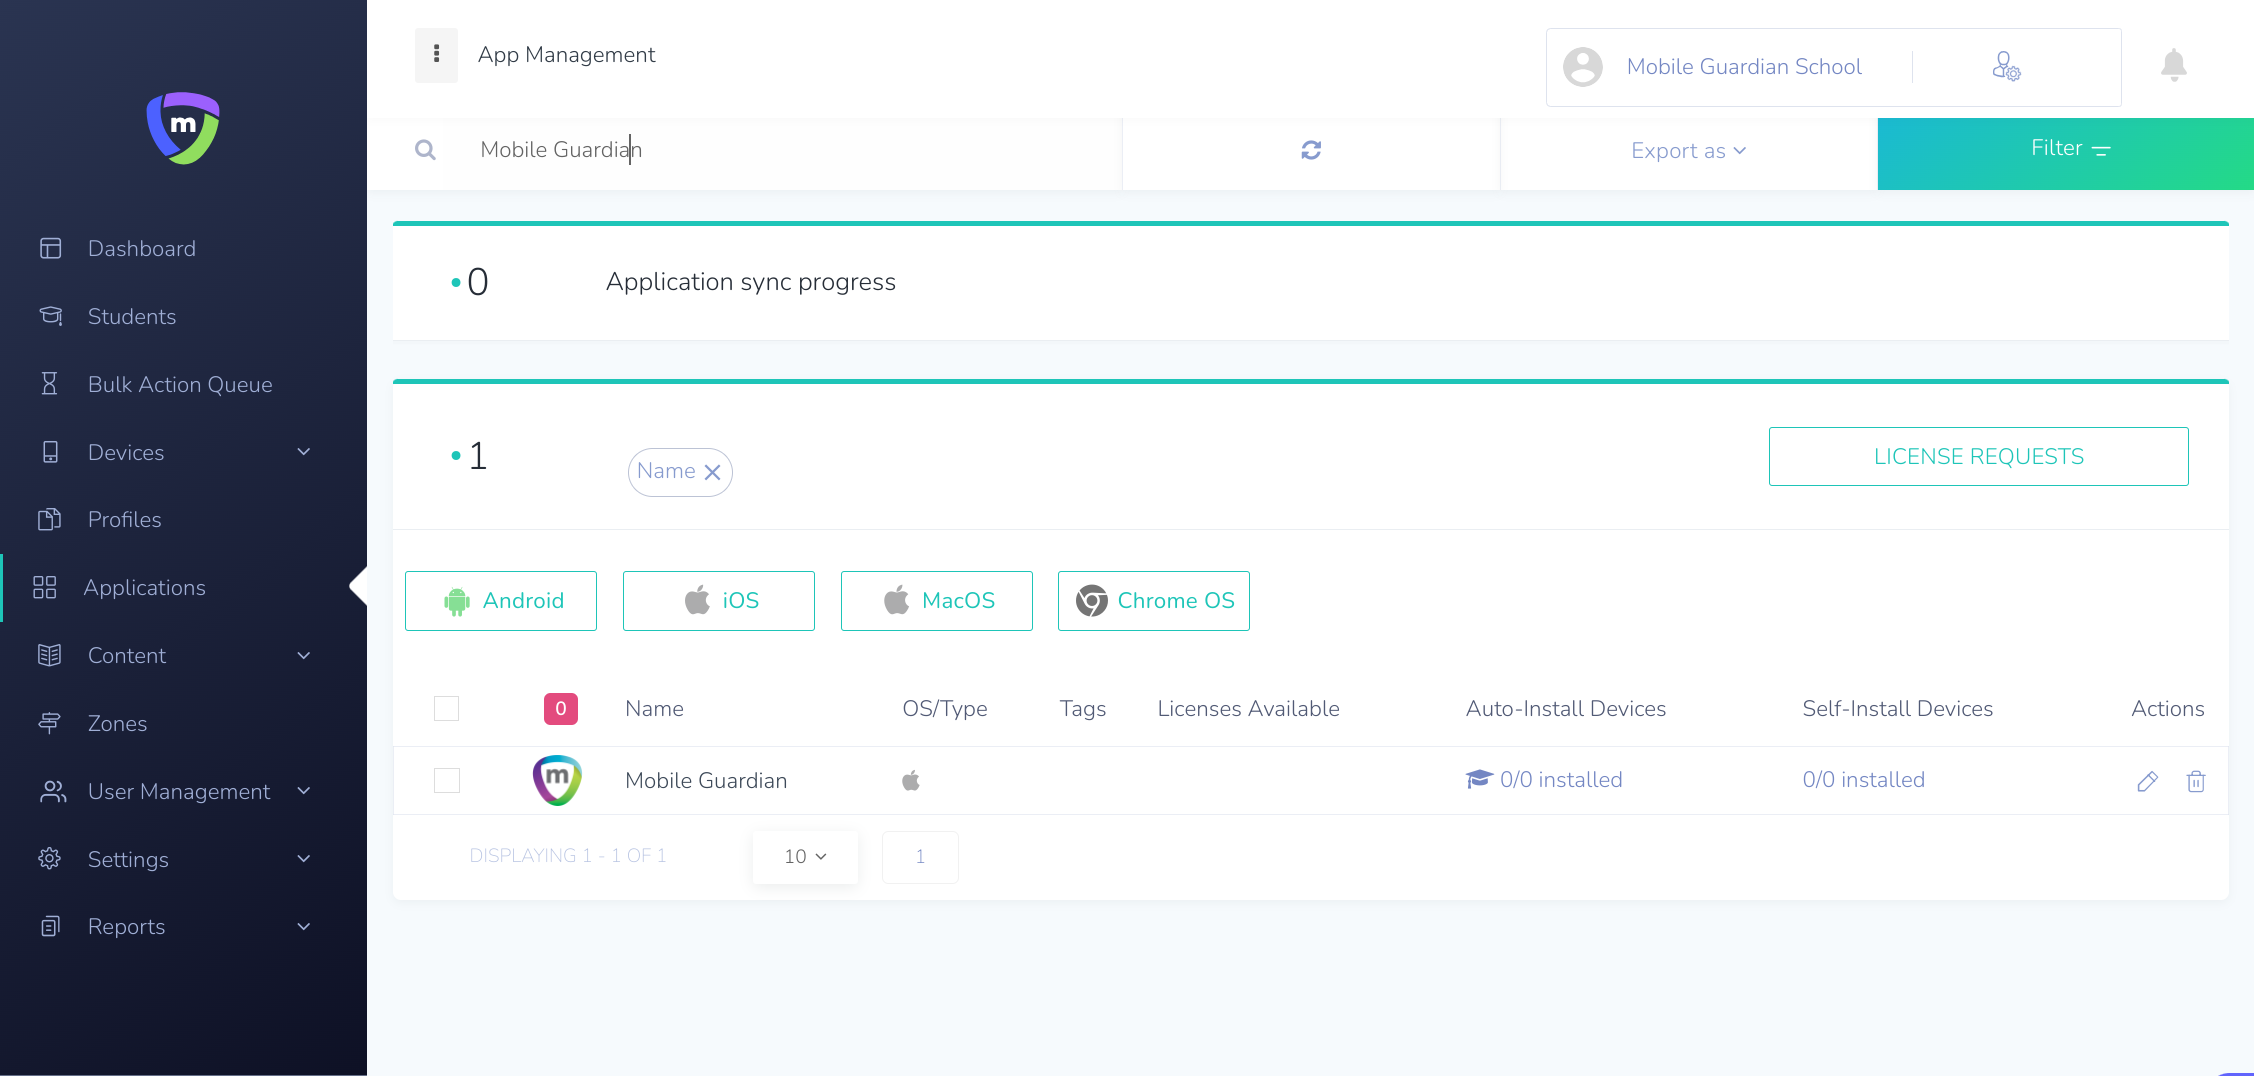Viewport: 2254px width, 1076px height.
Task: Click the Settings gear sidebar icon
Action: 49,859
